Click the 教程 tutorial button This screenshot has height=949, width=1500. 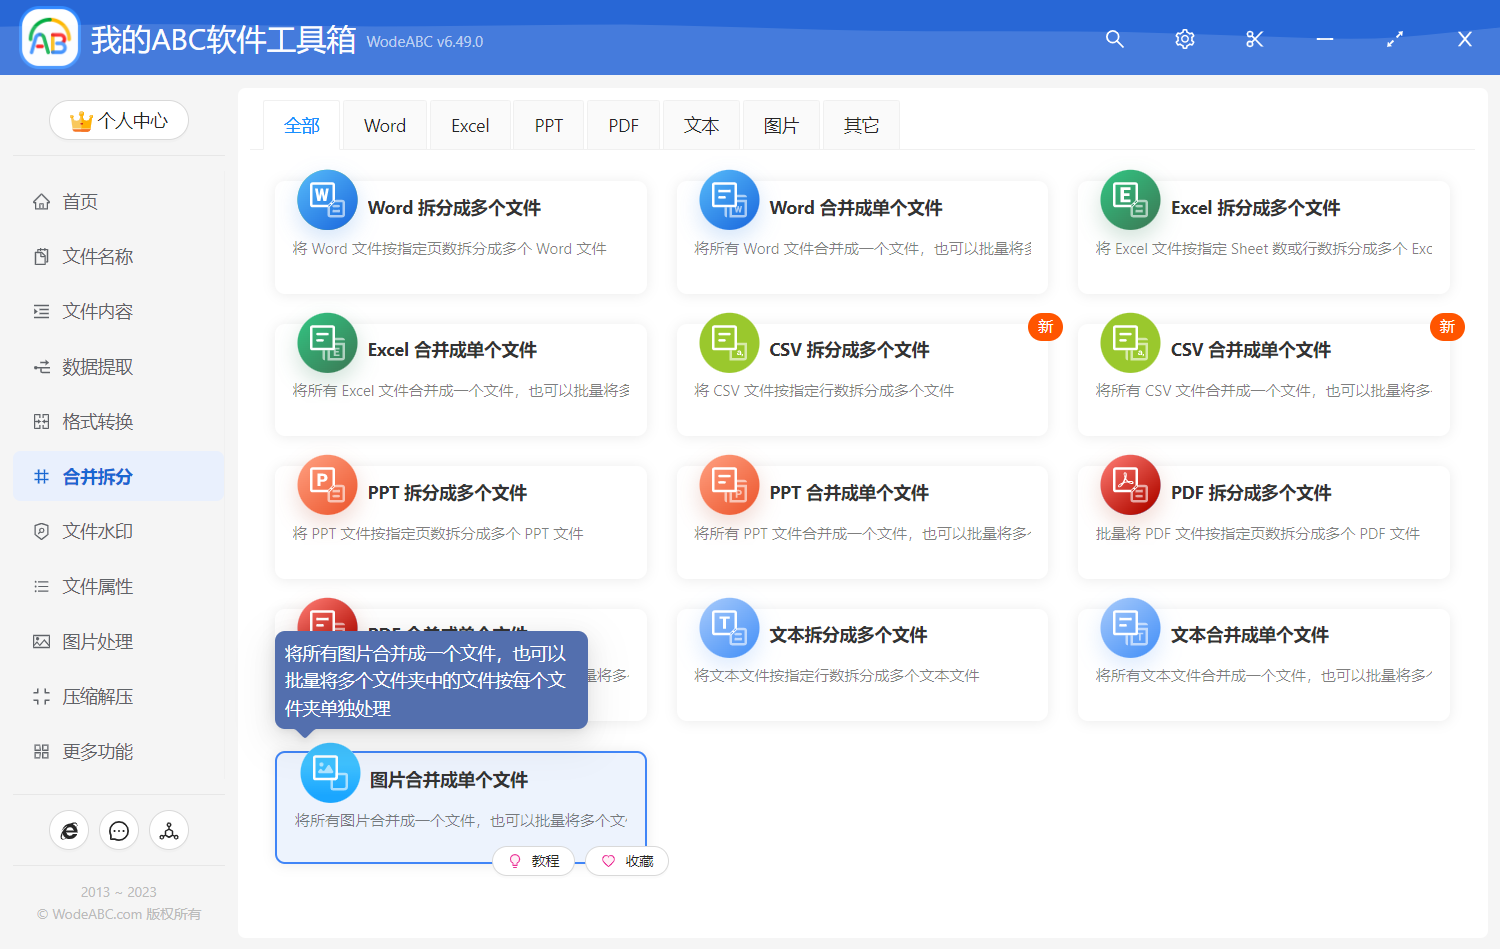[x=534, y=861]
